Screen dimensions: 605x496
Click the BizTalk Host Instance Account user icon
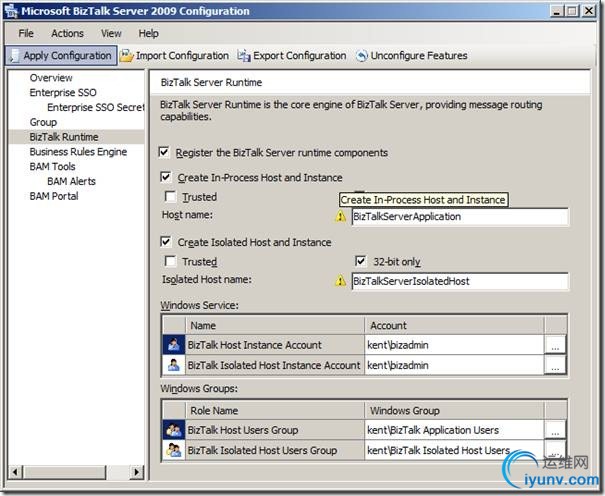pyautogui.click(x=174, y=344)
